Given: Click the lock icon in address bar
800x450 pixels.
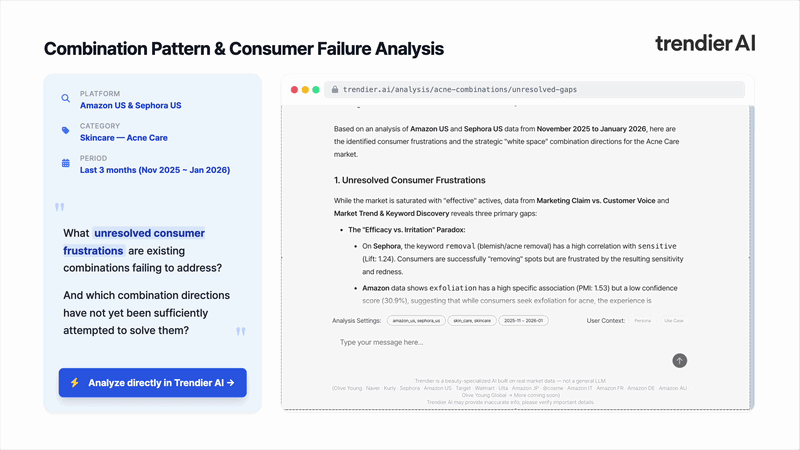Looking at the screenshot, I should [x=334, y=90].
